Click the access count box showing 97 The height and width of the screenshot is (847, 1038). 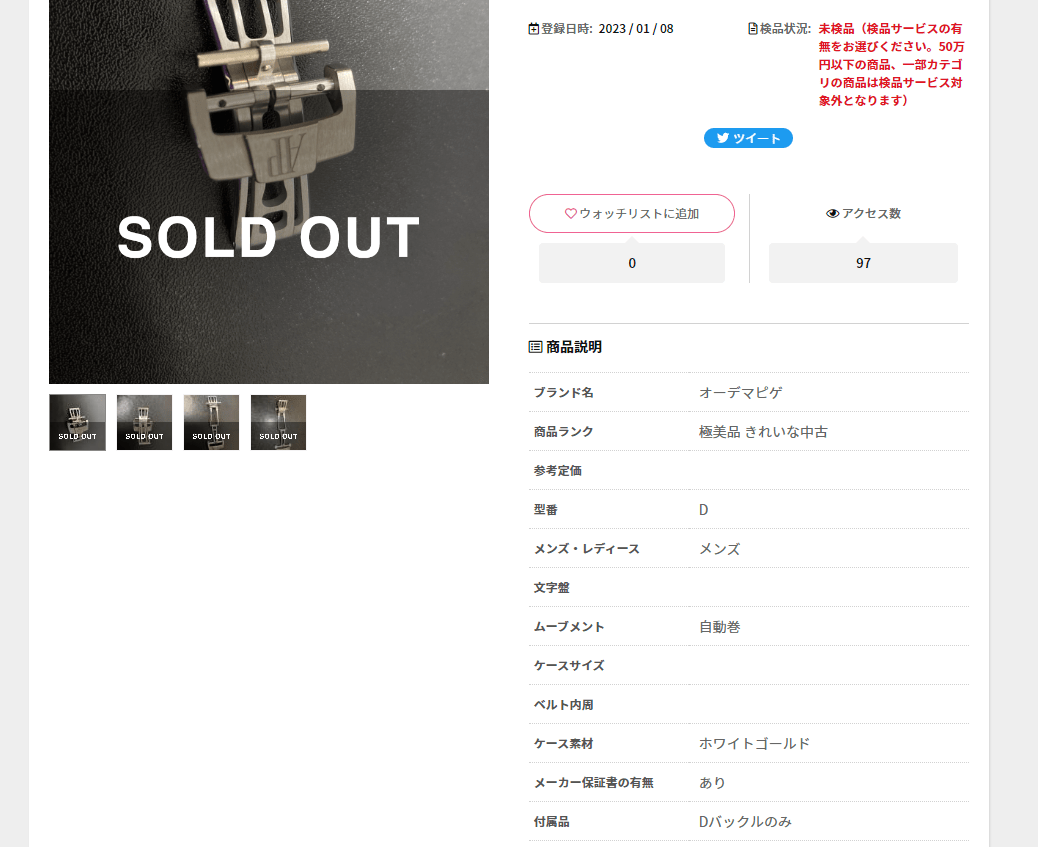(863, 263)
